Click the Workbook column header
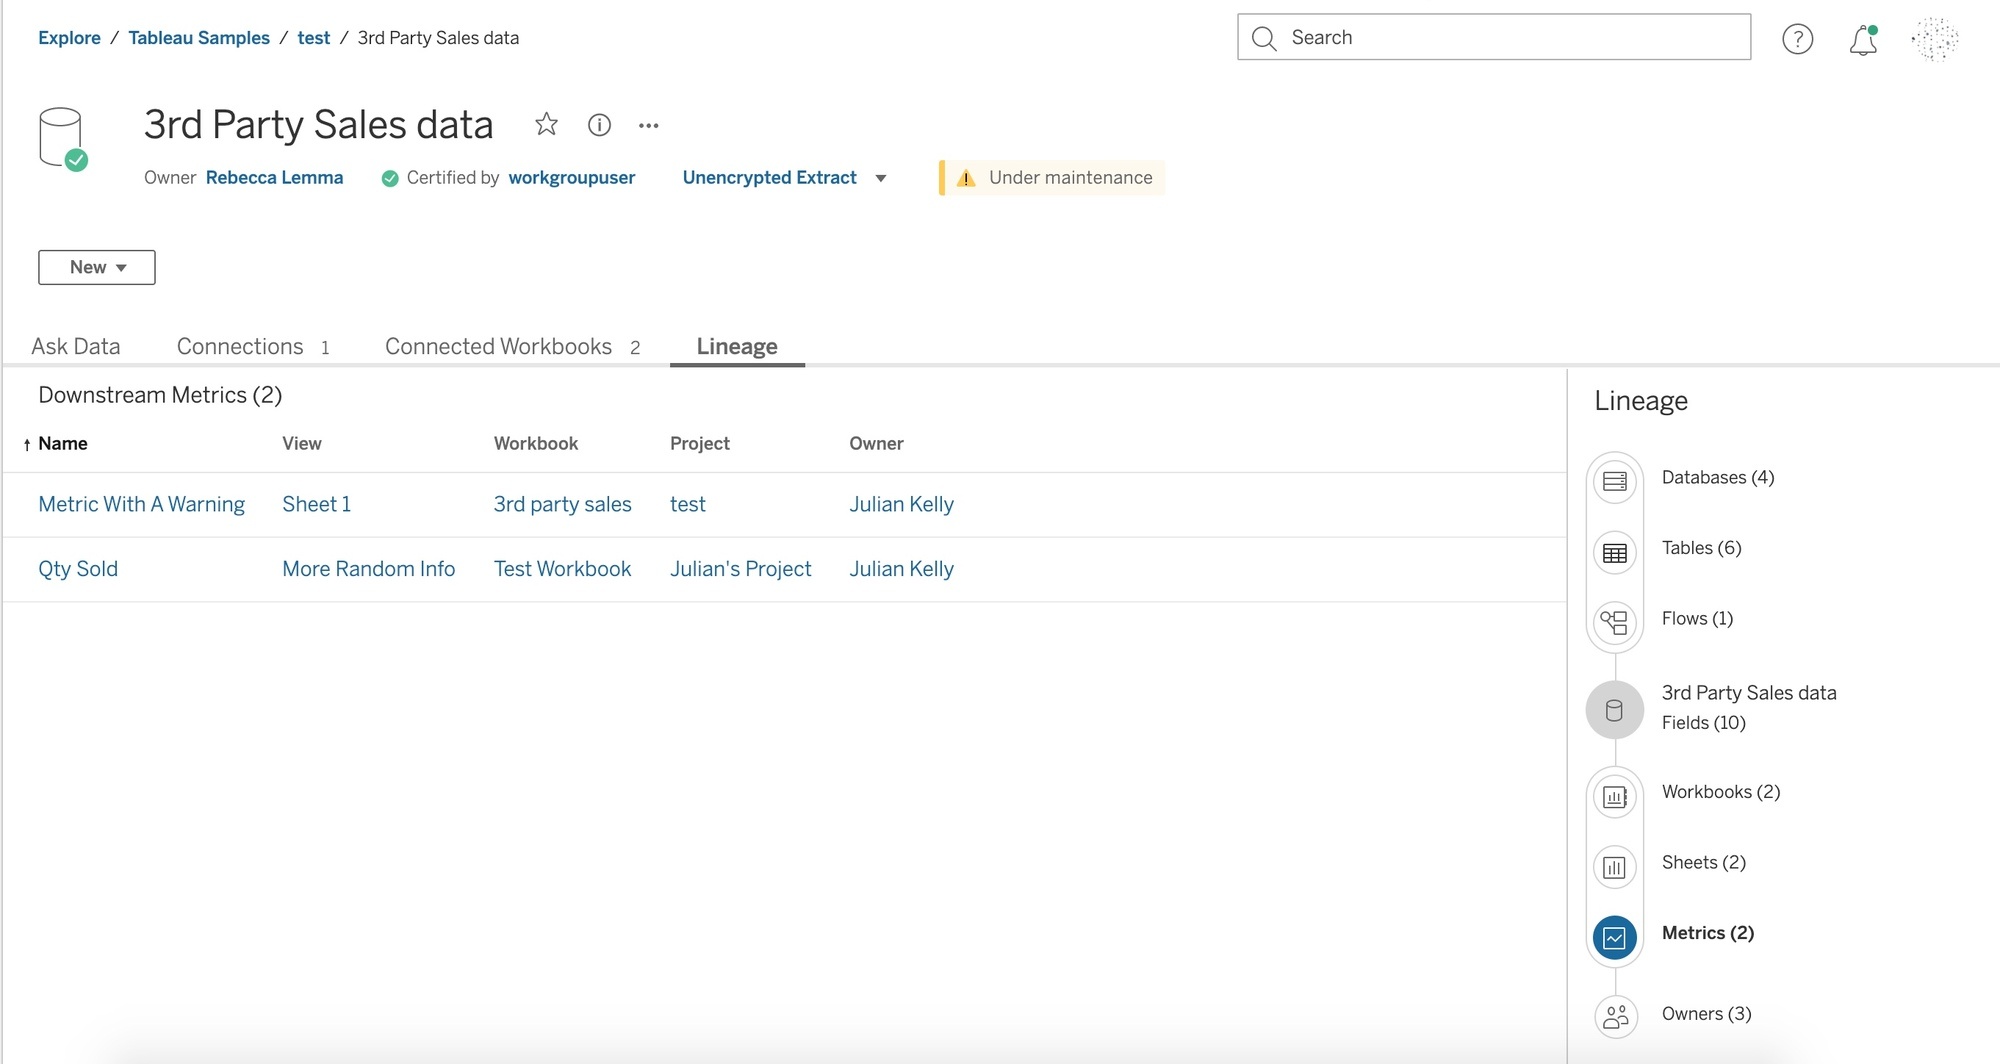Screen dimensions: 2000x1064 [536, 444]
